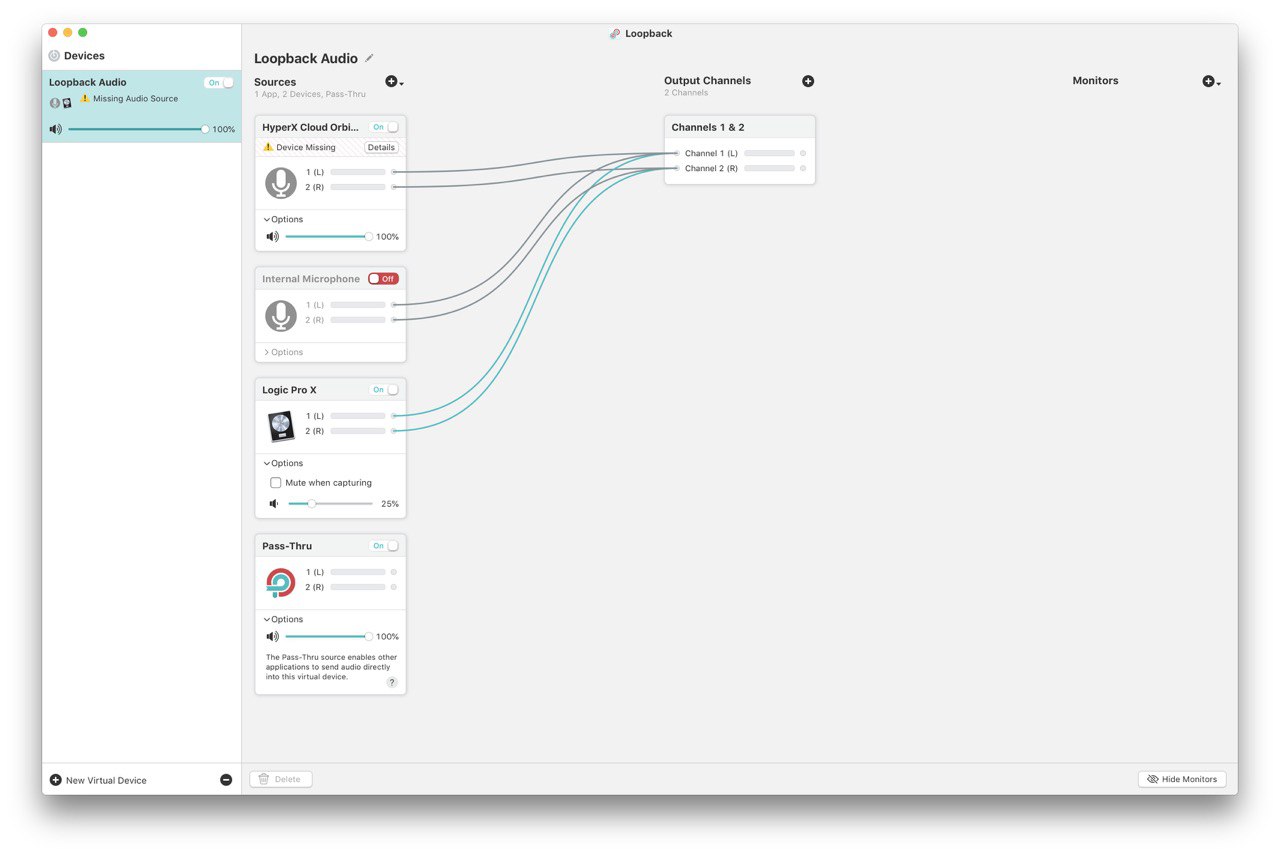Adjust Pass-Thru 100% volume slider

pyautogui.click(x=329, y=637)
